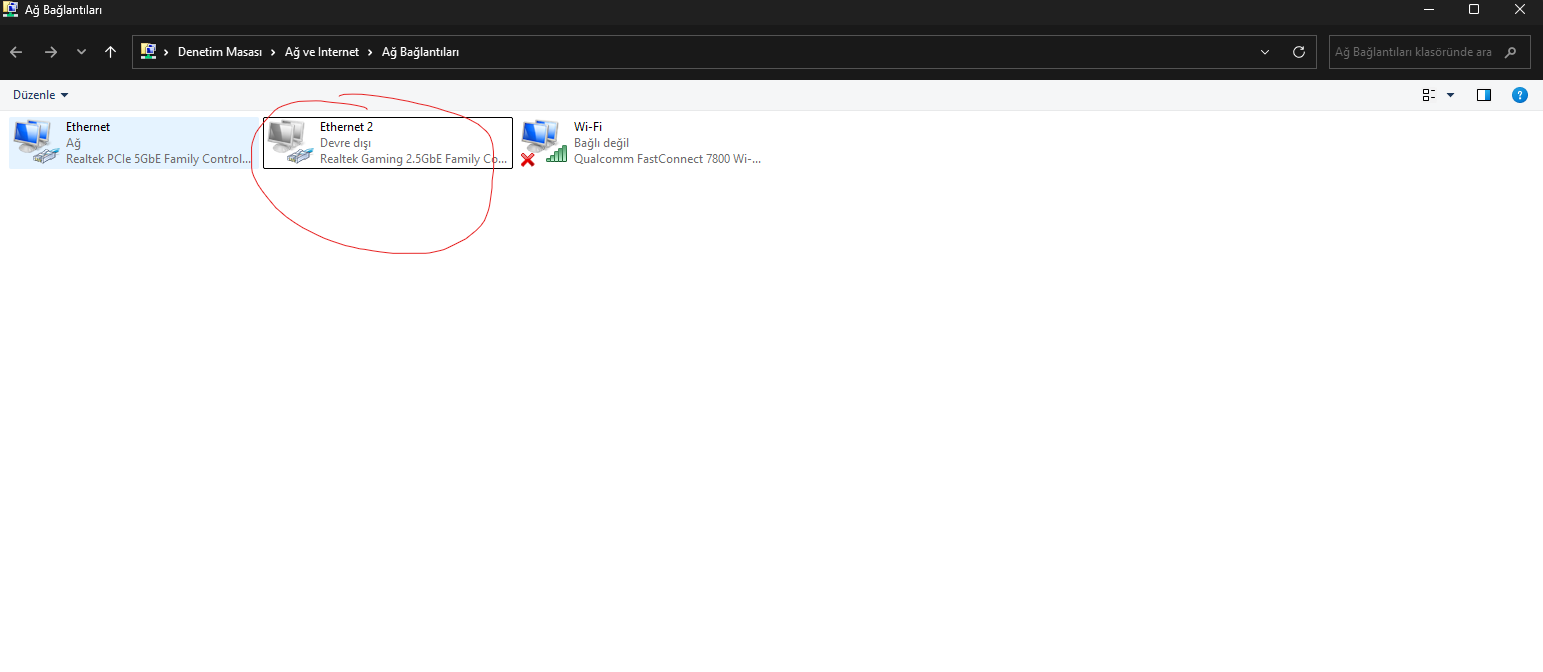The height and width of the screenshot is (672, 1543).
Task: Click the address bar control panel icon
Action: coord(148,51)
